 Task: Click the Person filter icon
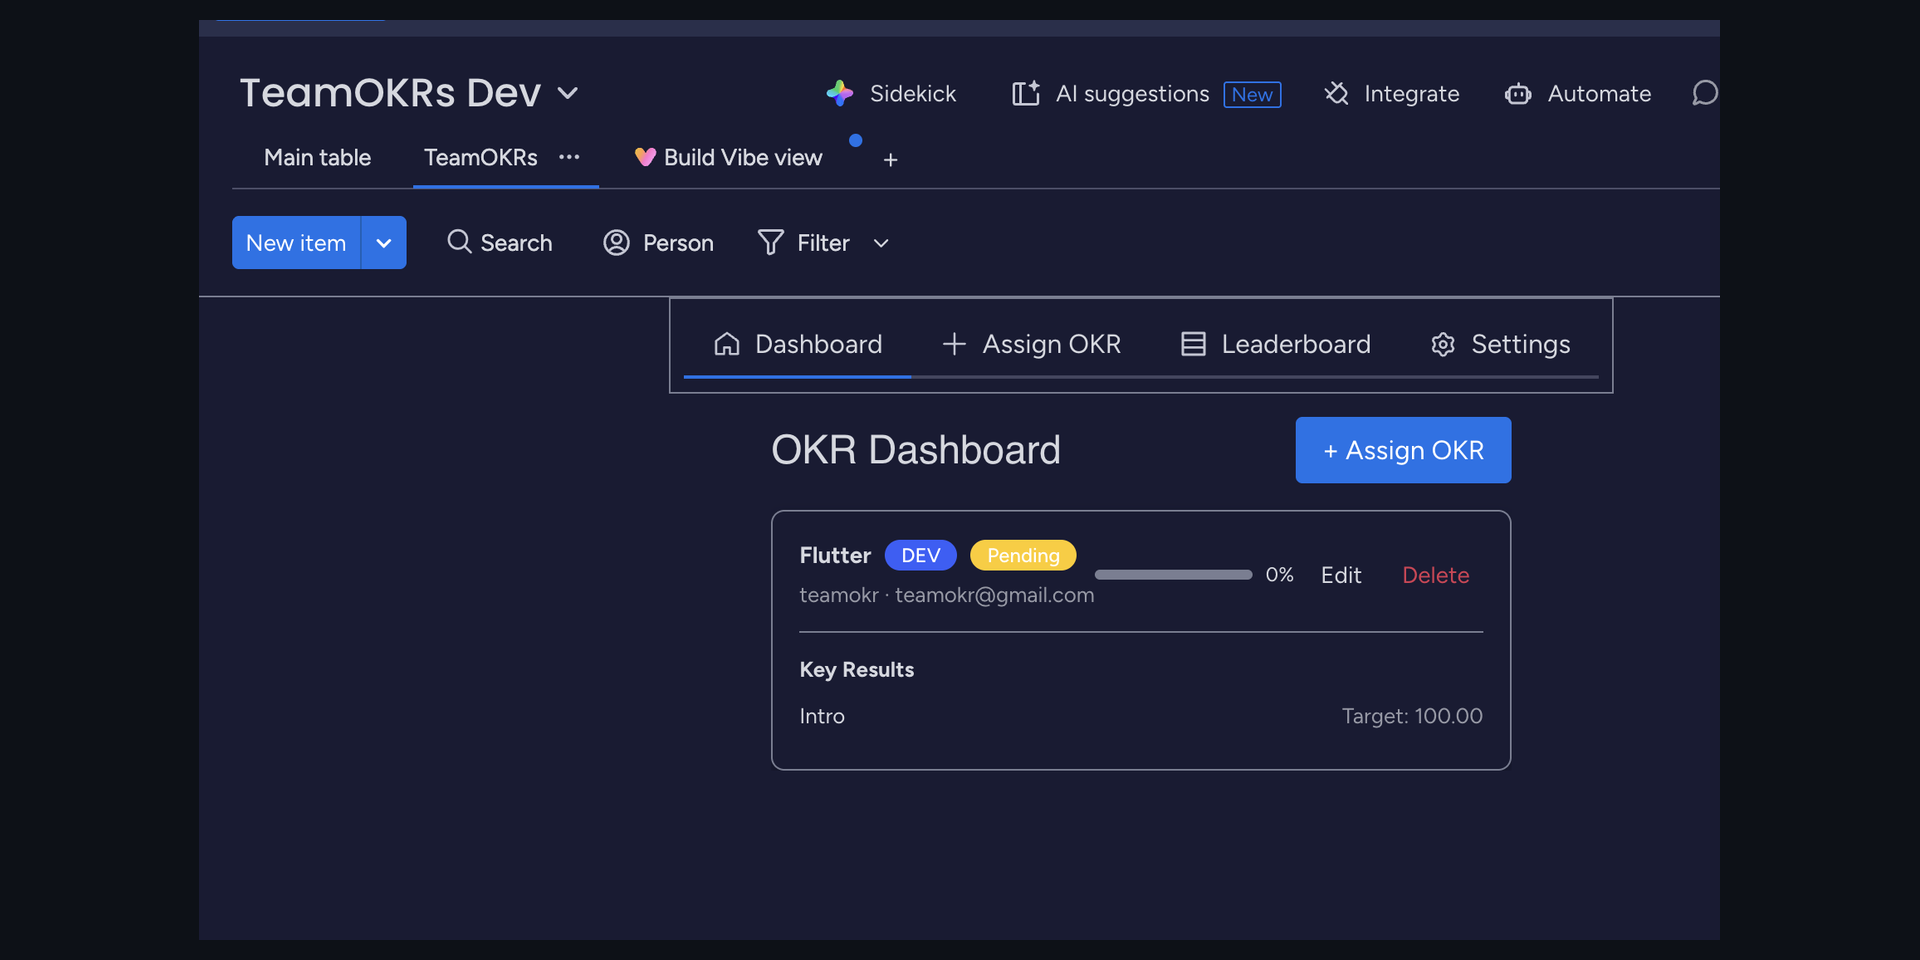[617, 242]
